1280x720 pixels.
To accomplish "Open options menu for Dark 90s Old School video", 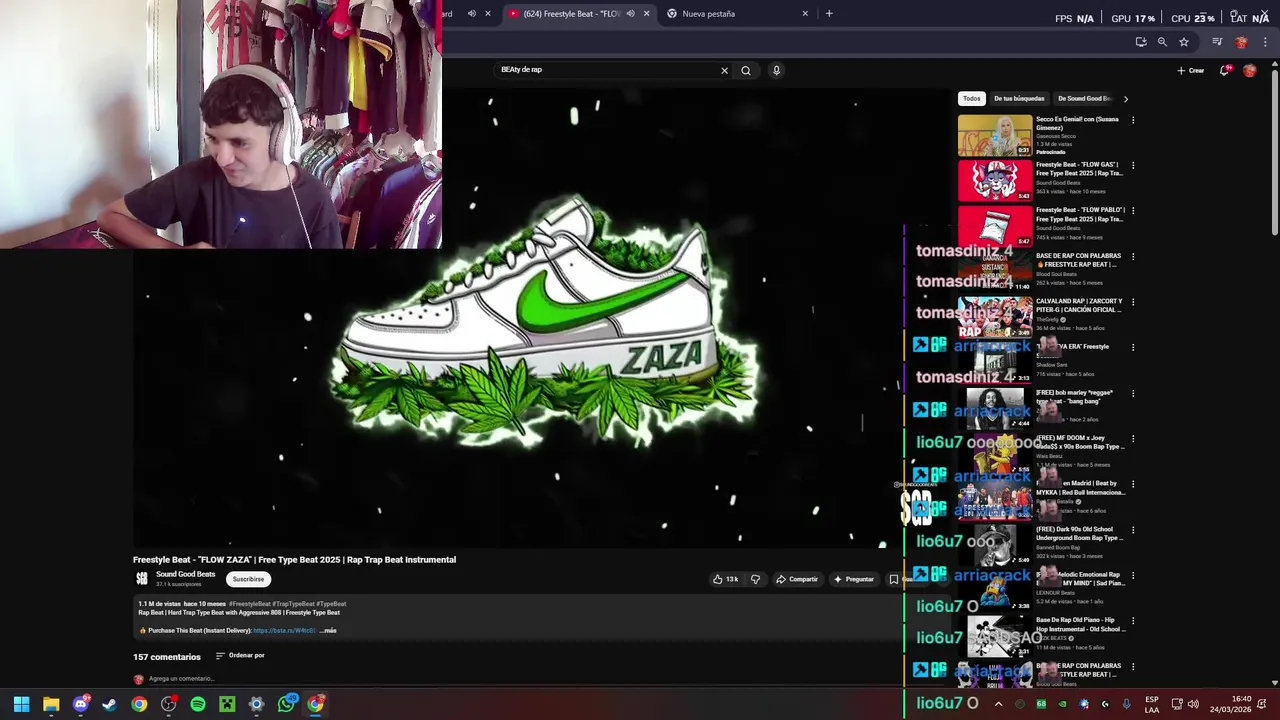I will click(x=1133, y=530).
